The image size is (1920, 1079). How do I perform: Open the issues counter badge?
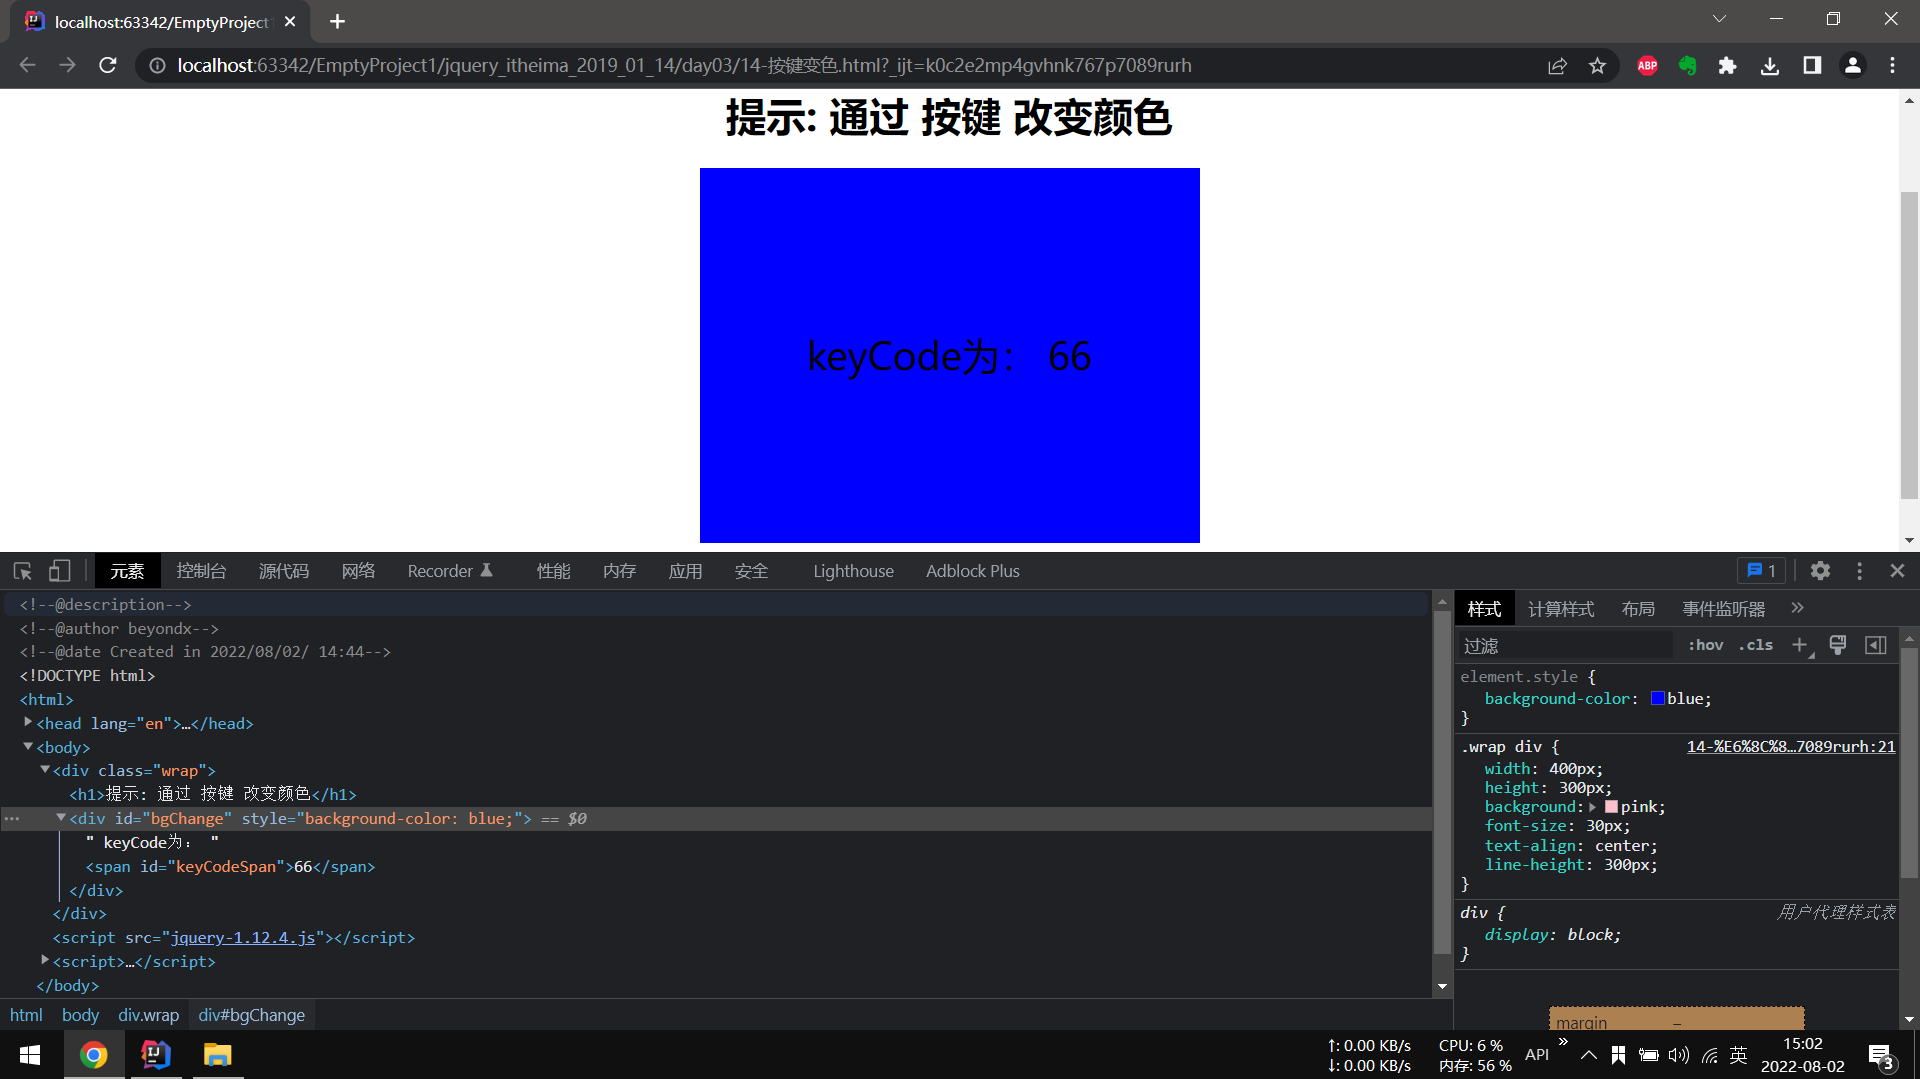tap(1761, 571)
